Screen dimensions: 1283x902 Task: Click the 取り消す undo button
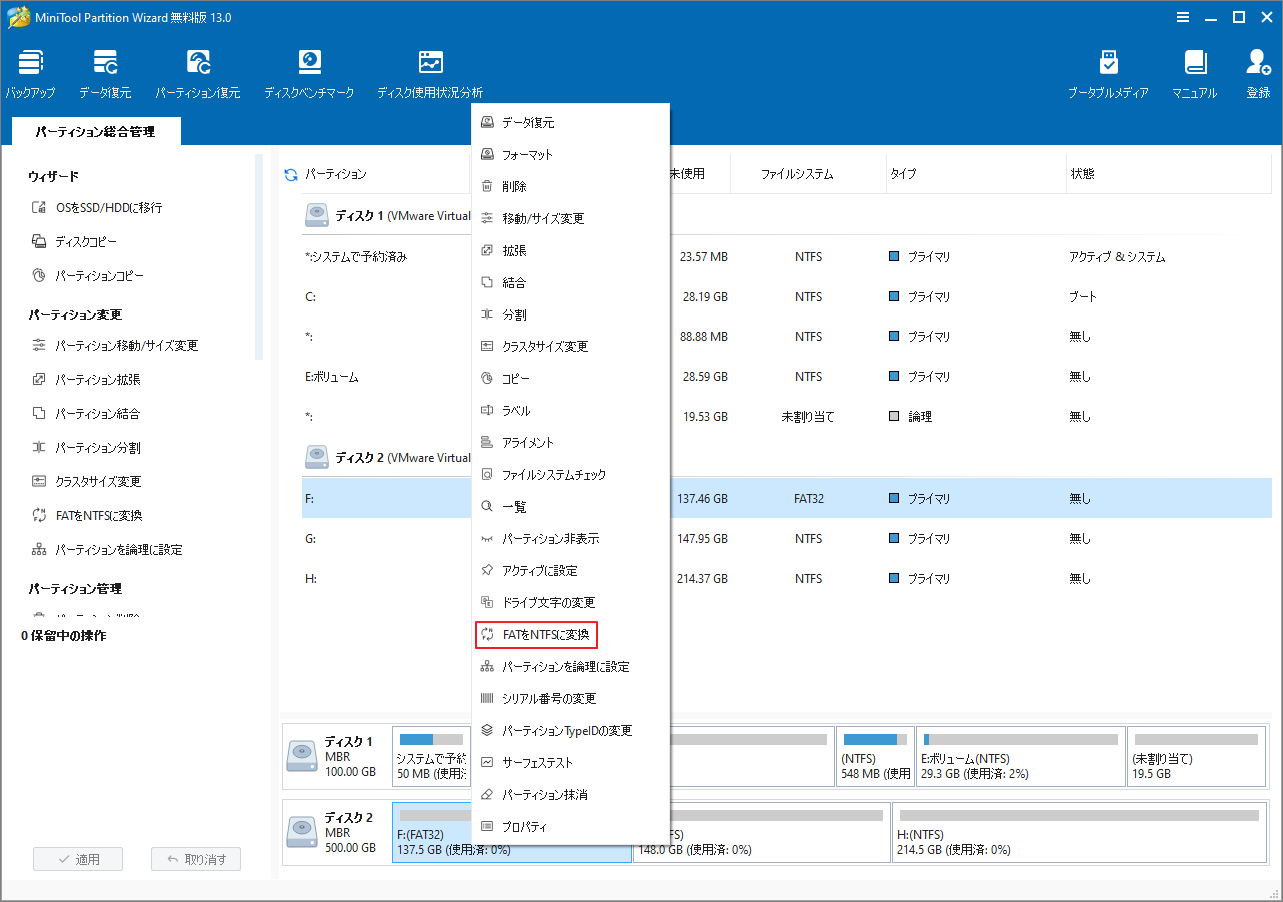(x=196, y=859)
